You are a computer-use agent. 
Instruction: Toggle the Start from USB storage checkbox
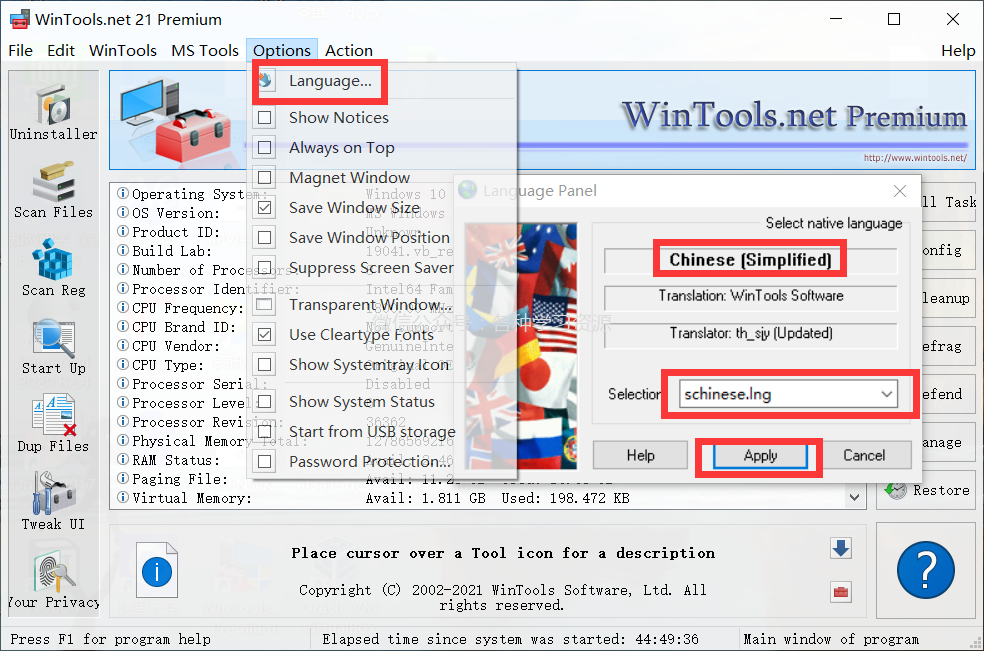[265, 431]
